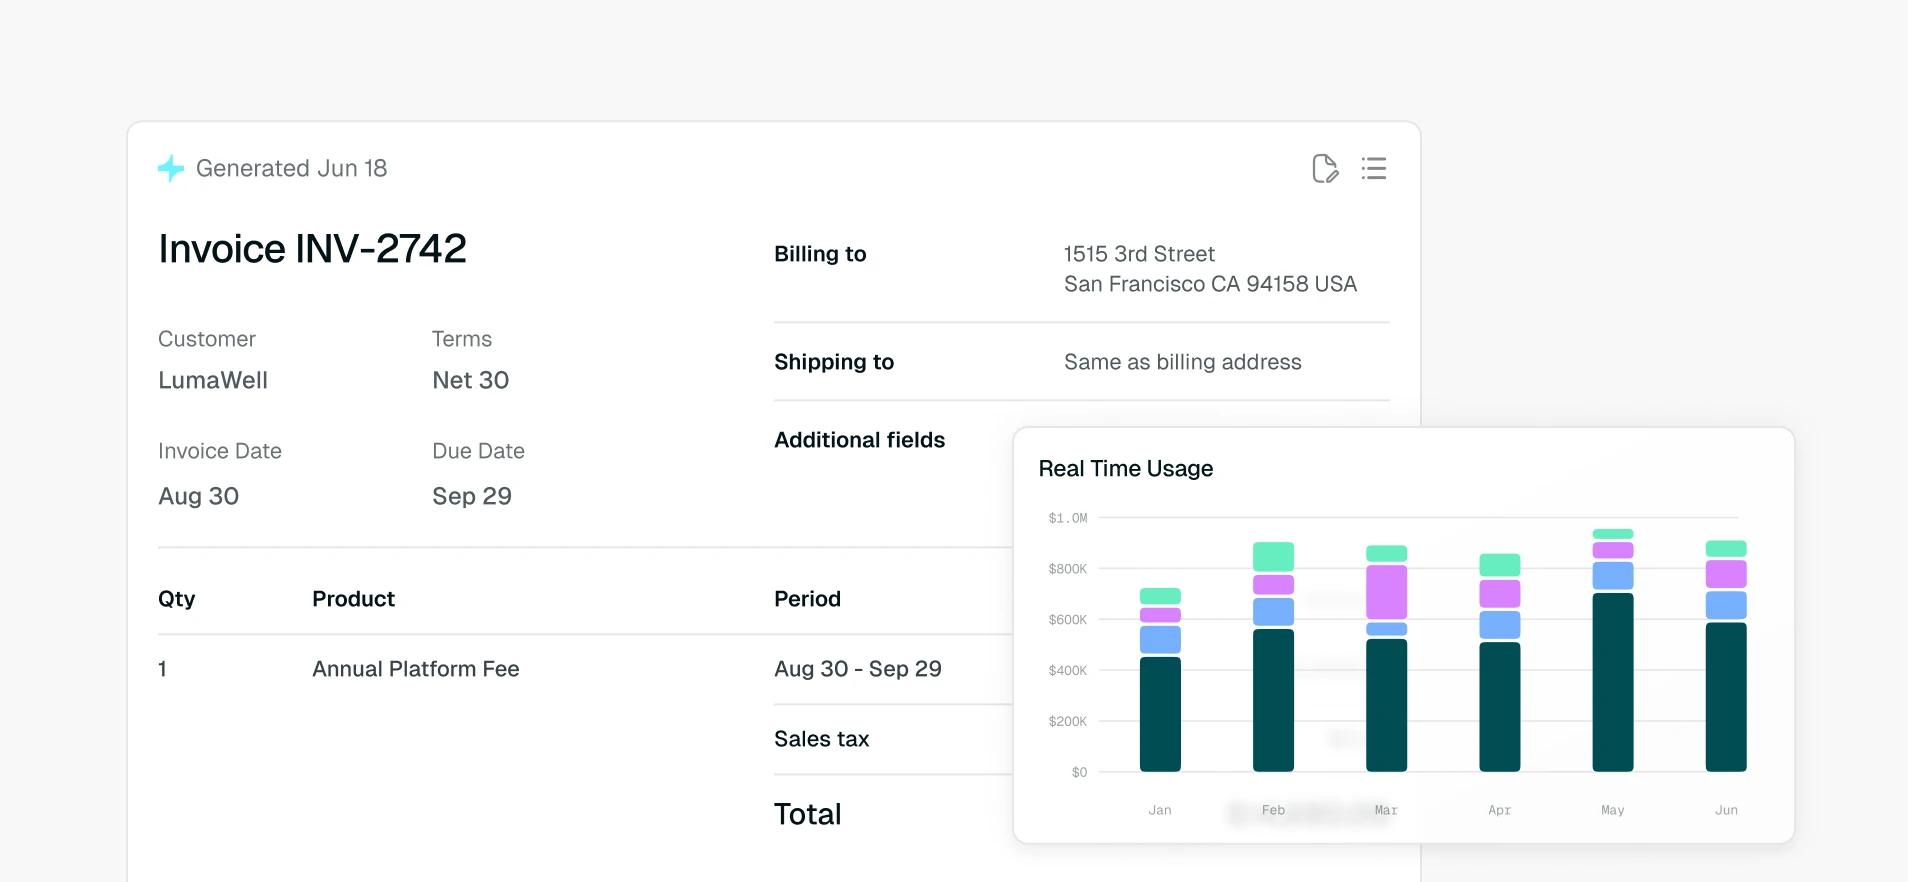The width and height of the screenshot is (1908, 882).
Task: Click the blue segment in the Jan bar
Action: click(1160, 639)
